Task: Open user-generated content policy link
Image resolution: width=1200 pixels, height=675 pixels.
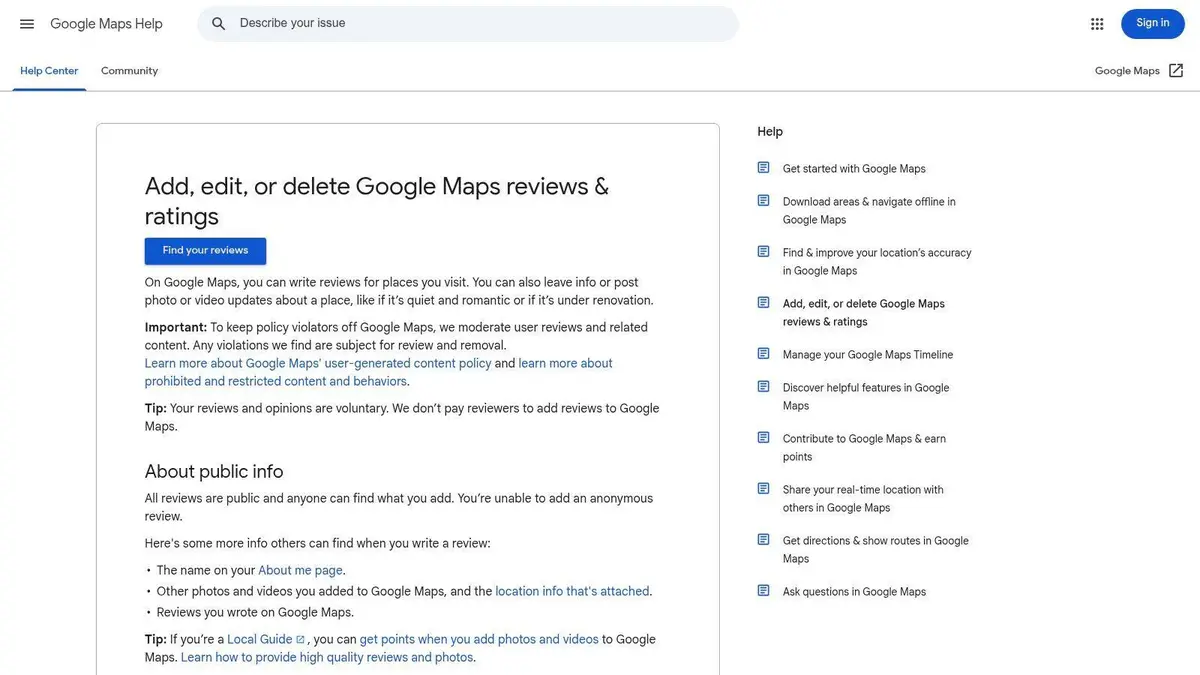Action: (x=318, y=364)
